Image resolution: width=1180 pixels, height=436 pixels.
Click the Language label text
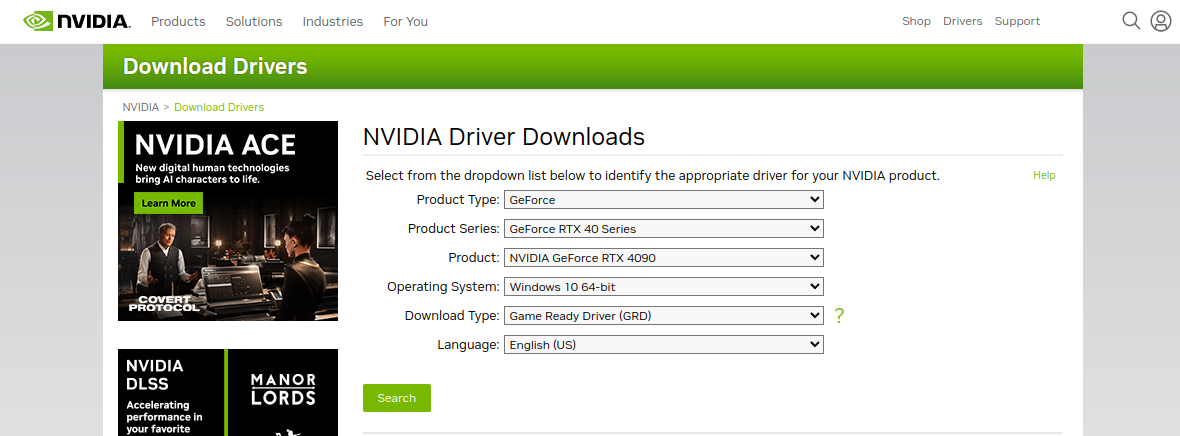468,345
